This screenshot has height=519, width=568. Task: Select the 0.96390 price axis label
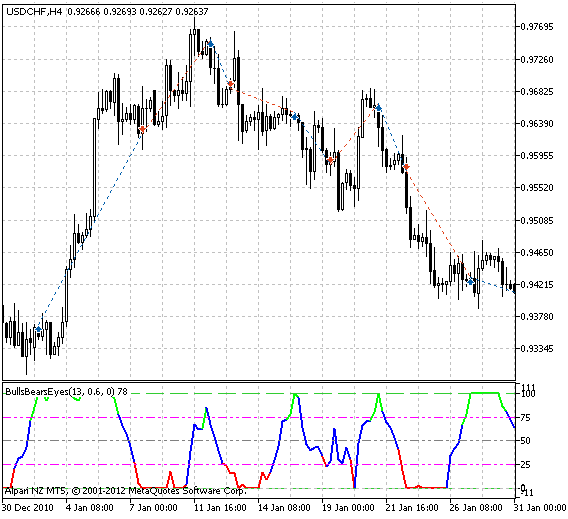tap(537, 124)
